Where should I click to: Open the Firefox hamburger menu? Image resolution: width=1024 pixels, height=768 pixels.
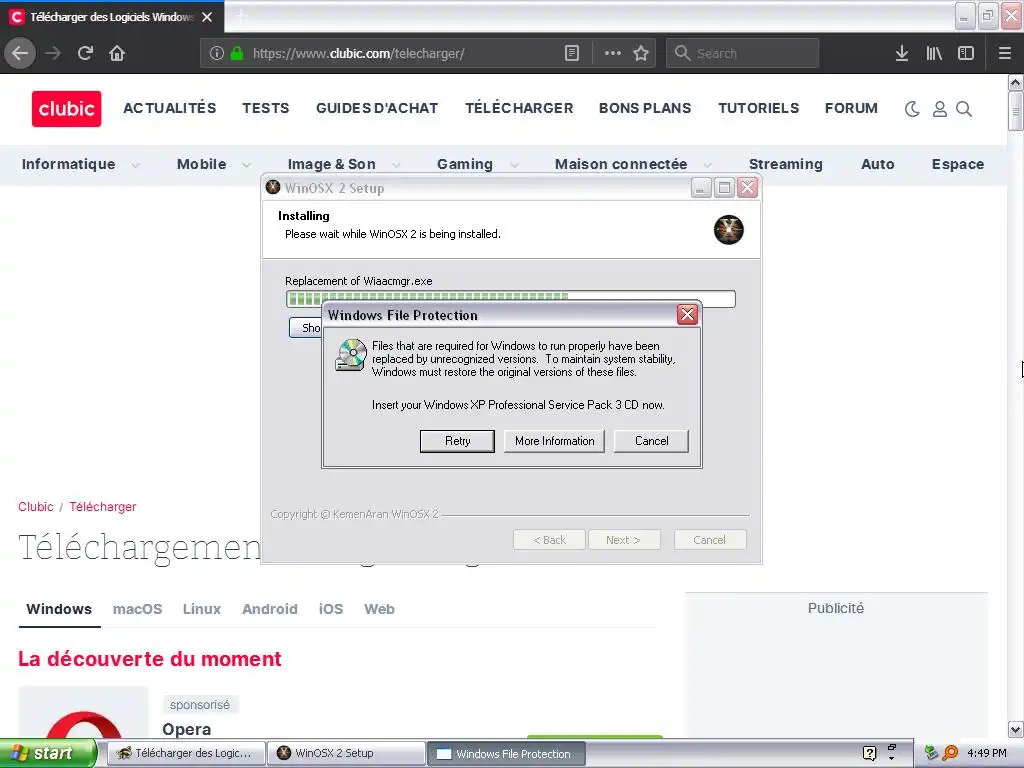tap(1004, 53)
